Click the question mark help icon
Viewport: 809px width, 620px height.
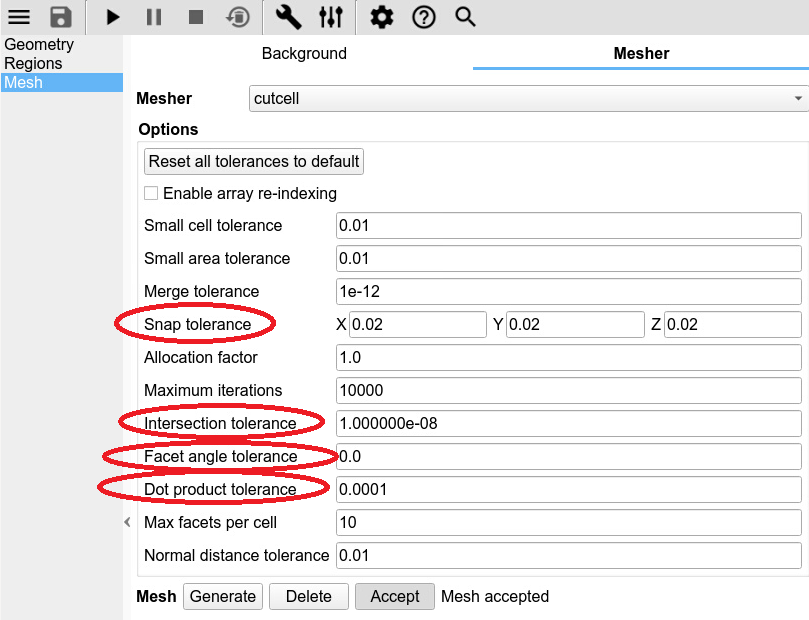[x=424, y=17]
